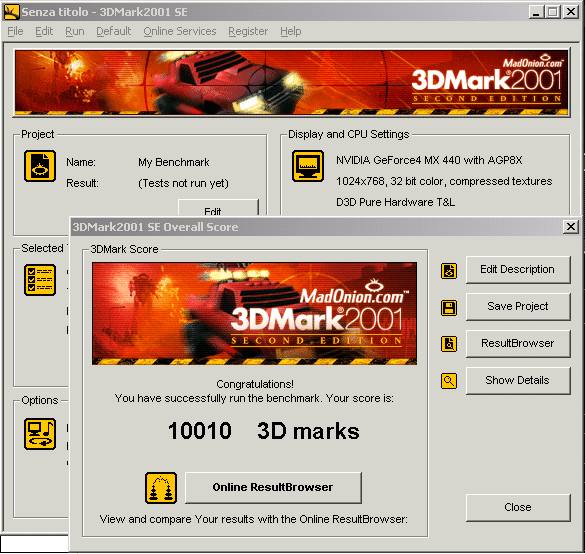The height and width of the screenshot is (554, 585).
Task: Click 'View and compare Your results' text
Action: 254,519
